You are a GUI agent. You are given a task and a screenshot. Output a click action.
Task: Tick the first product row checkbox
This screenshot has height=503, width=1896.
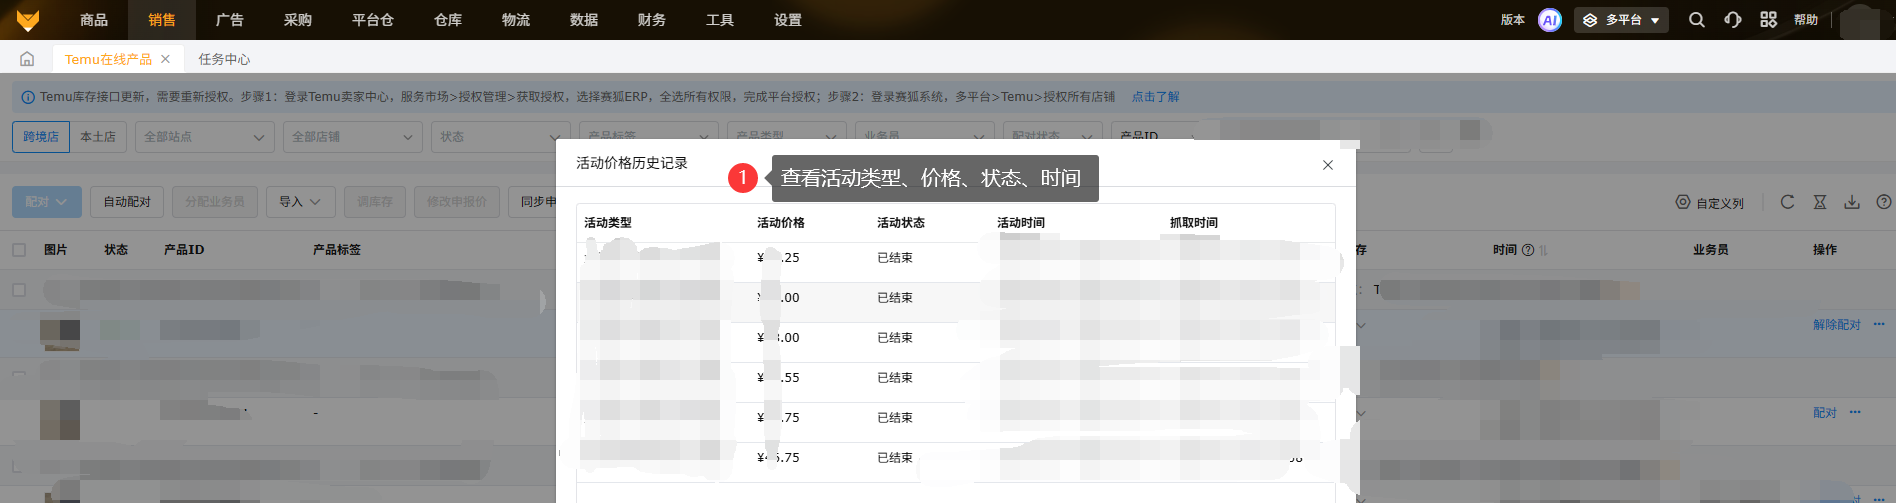click(19, 290)
